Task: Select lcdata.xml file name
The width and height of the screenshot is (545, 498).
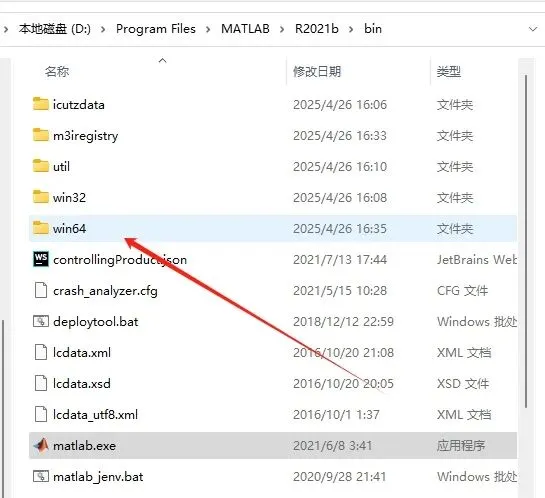Action: (82, 353)
